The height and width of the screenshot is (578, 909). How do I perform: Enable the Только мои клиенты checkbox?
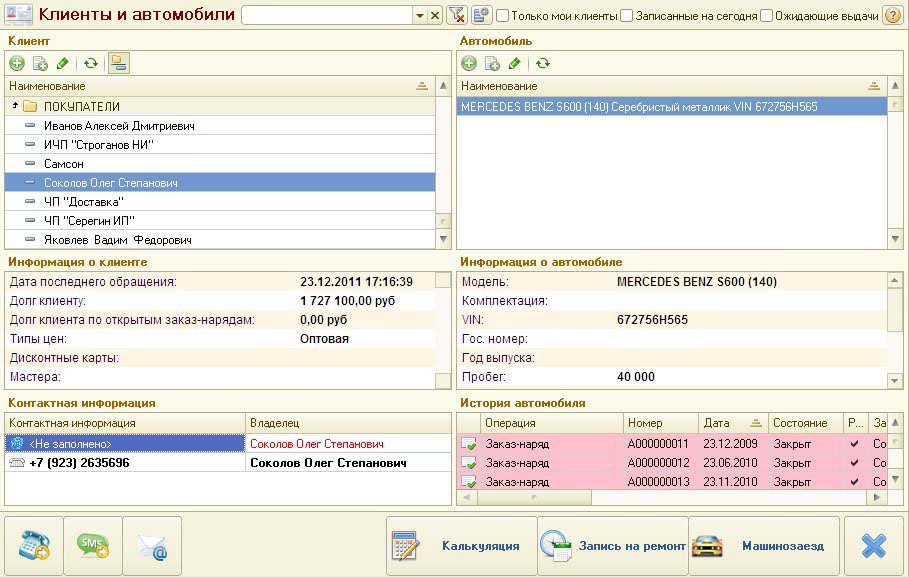[x=503, y=16]
